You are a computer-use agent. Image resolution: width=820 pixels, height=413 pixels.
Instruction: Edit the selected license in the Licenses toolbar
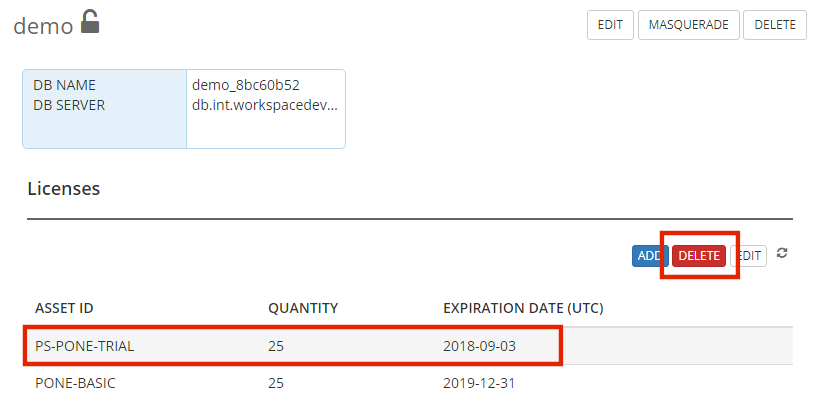[748, 256]
